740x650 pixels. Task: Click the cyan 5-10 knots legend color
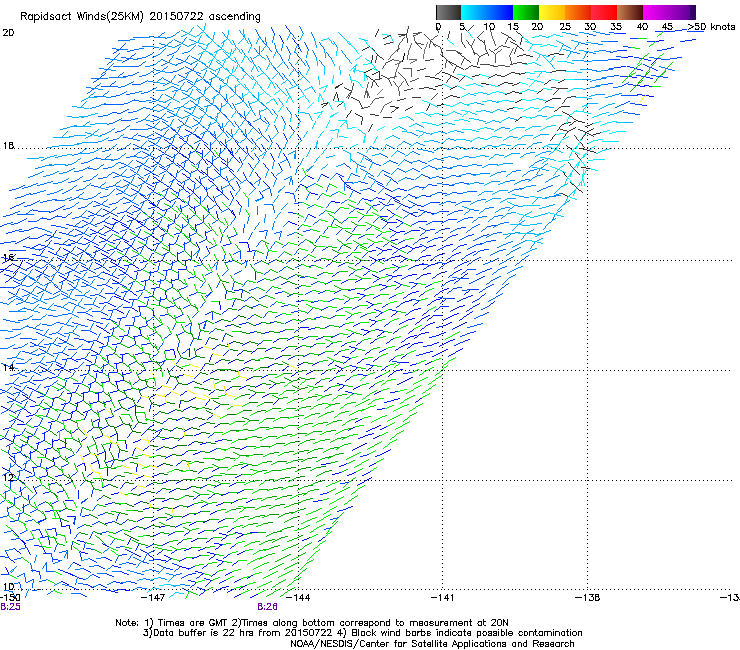coord(474,12)
